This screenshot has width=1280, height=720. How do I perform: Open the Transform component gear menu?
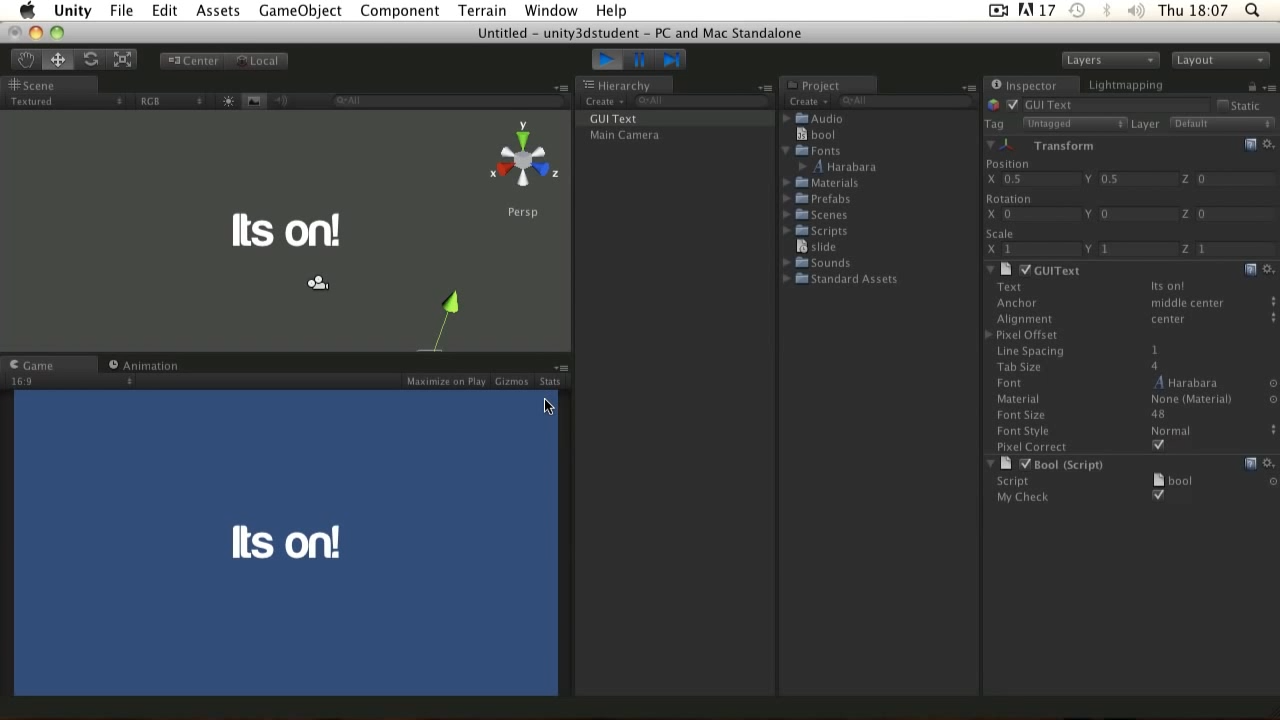1268,145
